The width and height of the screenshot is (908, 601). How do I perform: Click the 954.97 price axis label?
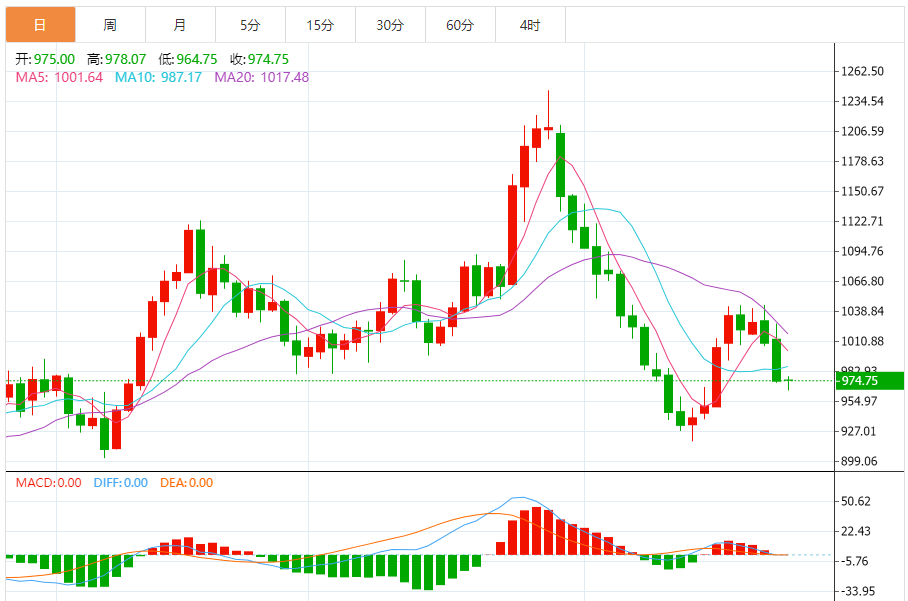(x=859, y=401)
